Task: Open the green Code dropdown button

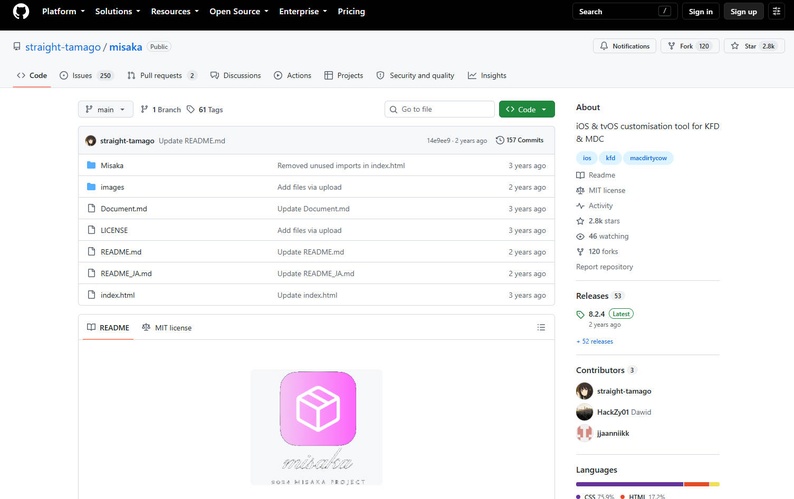Action: (527, 109)
